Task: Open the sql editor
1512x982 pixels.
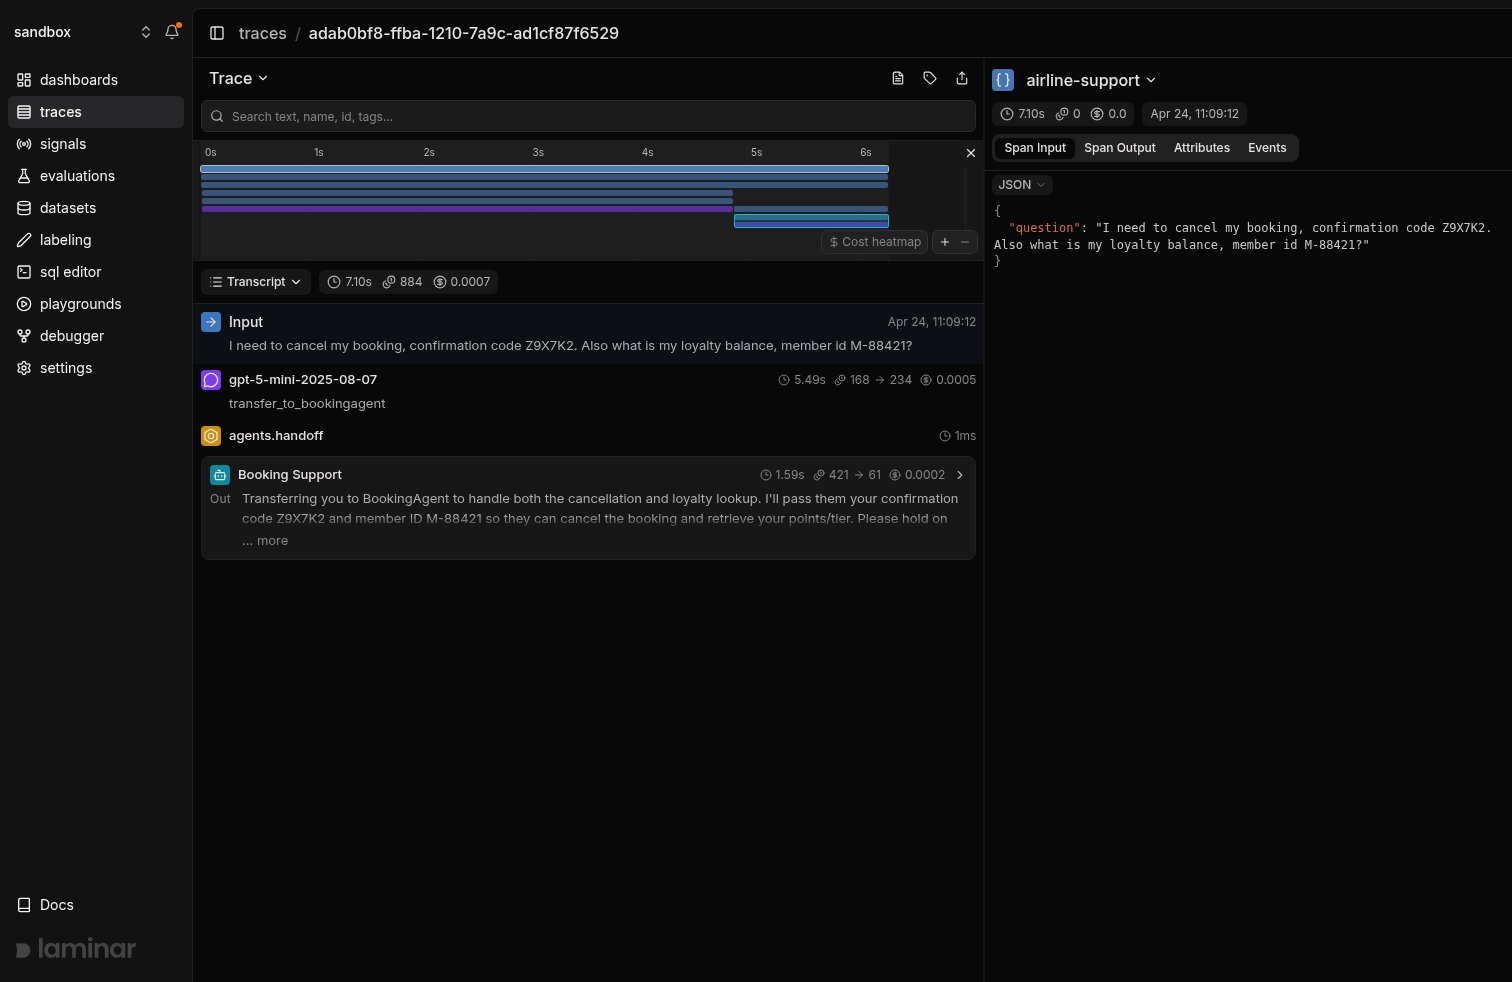Action: click(x=96, y=272)
